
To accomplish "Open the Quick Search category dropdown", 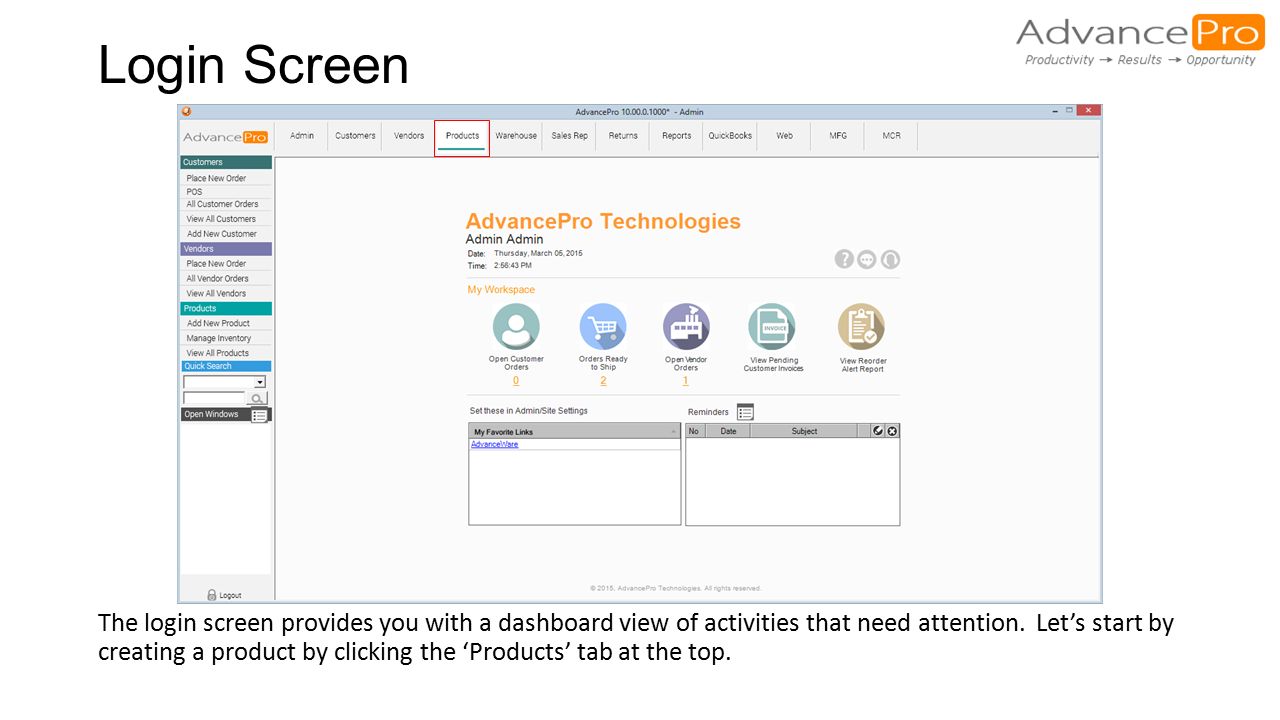I will click(x=260, y=382).
